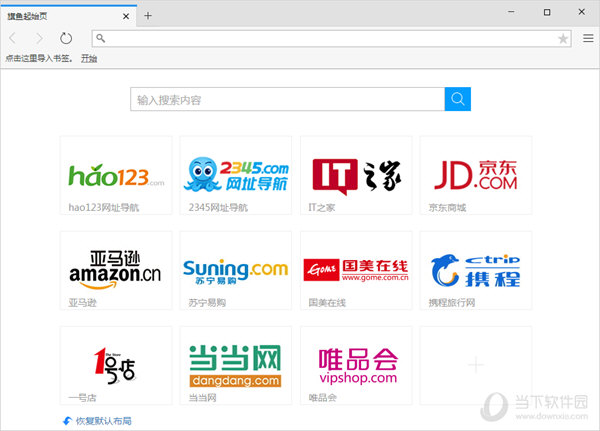Image resolution: width=600 pixels, height=431 pixels.
Task: Open the Suning.com 苏宁易购 tile
Action: (236, 270)
